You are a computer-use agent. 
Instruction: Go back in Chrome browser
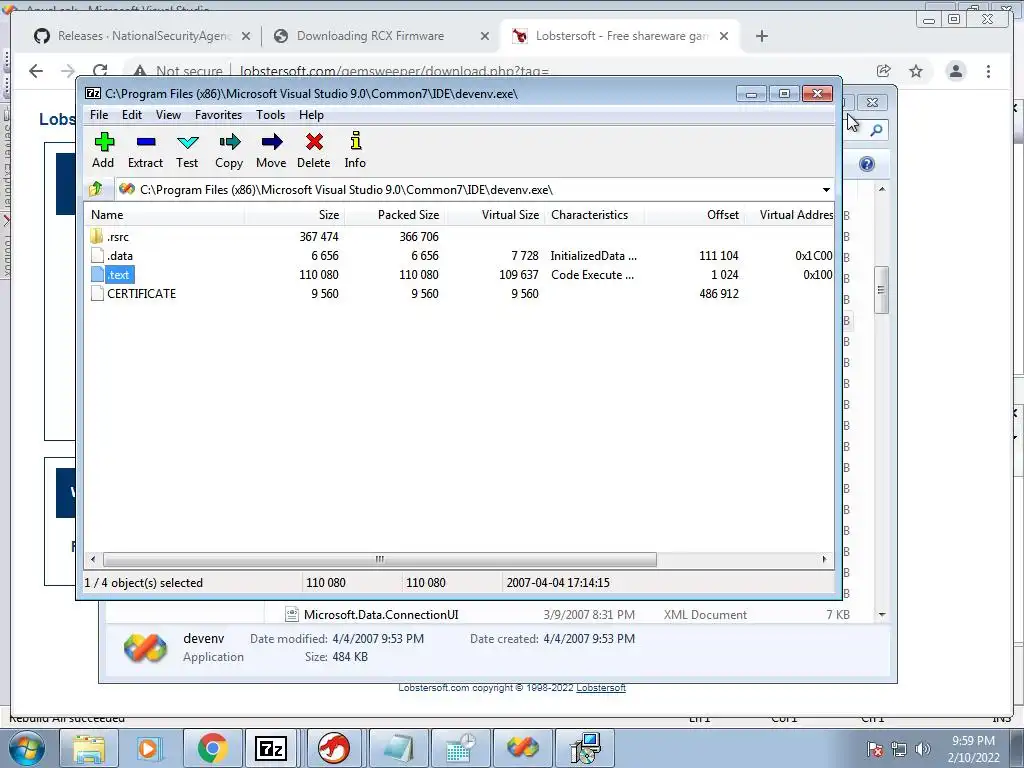coord(36,71)
